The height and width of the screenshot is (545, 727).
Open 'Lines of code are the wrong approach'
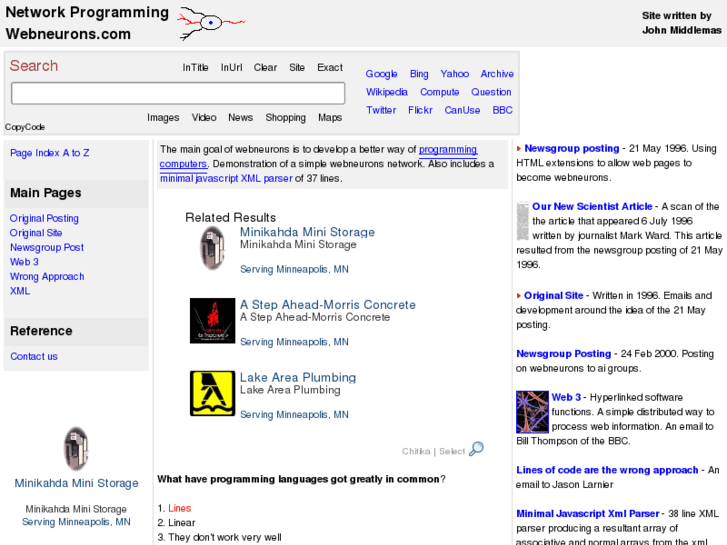coord(607,470)
